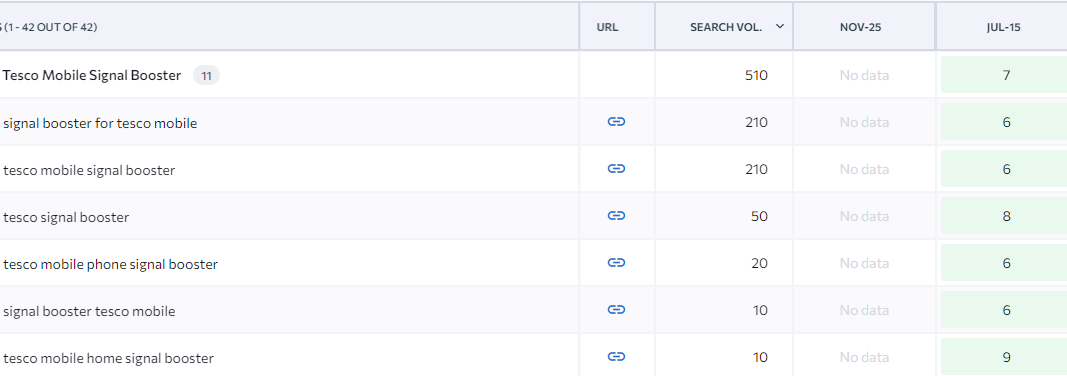
Task: Click keyword tesco mobile phone signal booster
Action: click(110, 264)
